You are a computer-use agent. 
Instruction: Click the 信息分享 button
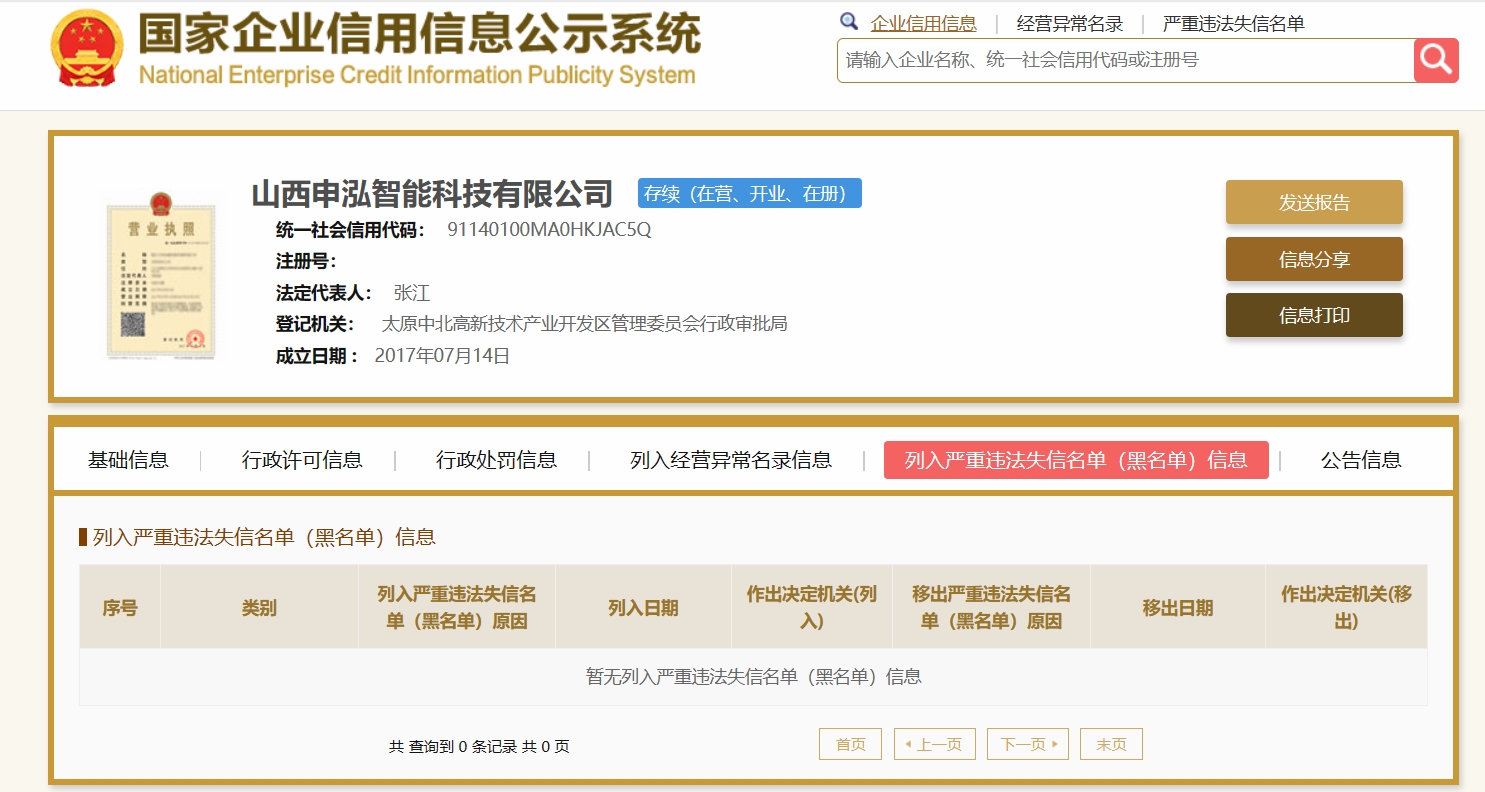click(1314, 259)
